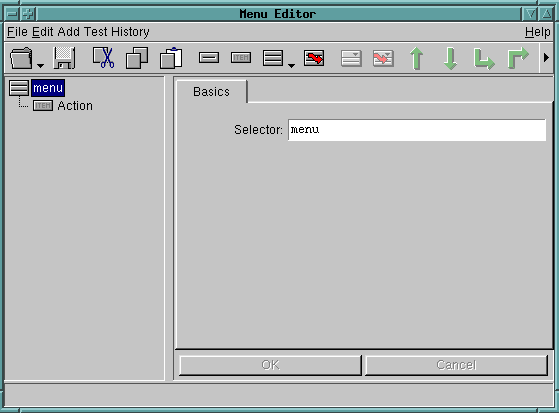Move item up with green up arrow

pos(416,58)
